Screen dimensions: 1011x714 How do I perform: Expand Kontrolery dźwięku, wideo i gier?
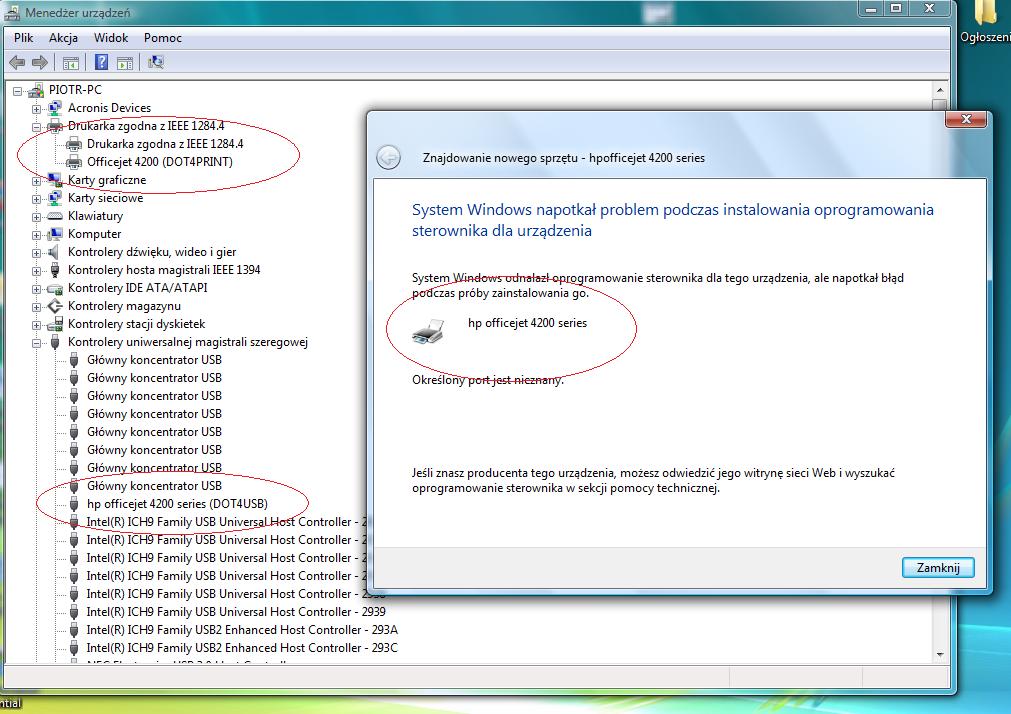coord(37,253)
